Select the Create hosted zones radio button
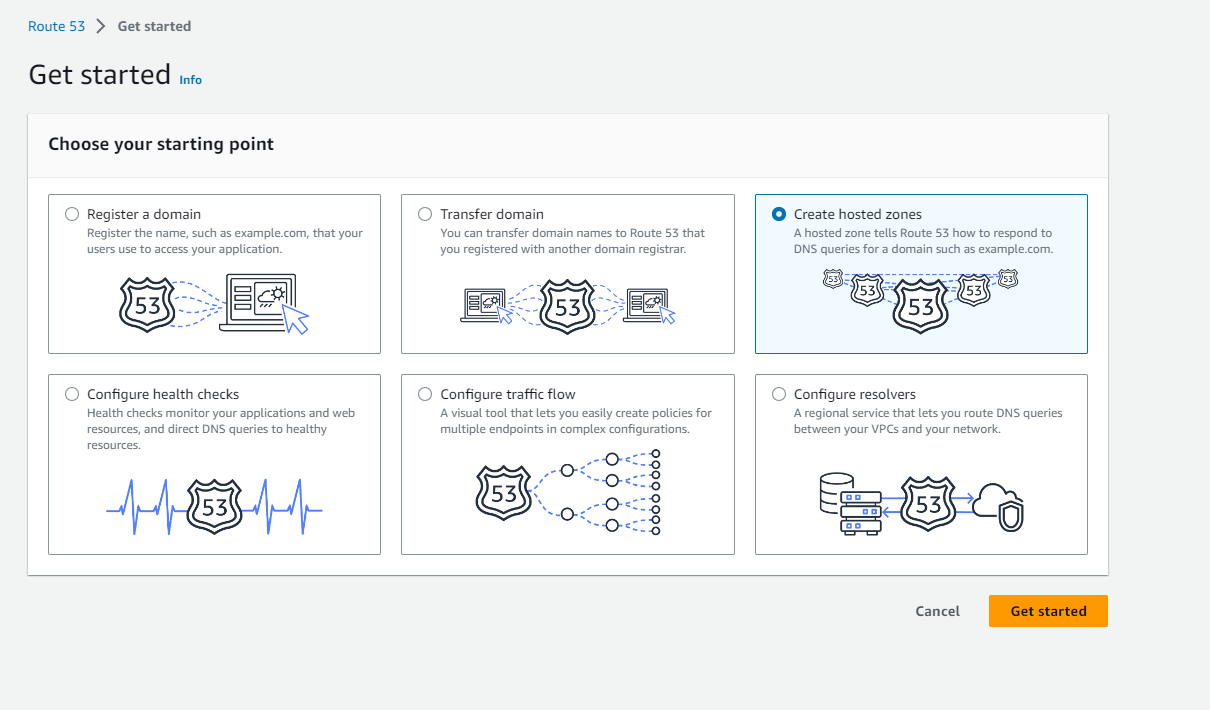This screenshot has height=710, width=1210. point(779,214)
